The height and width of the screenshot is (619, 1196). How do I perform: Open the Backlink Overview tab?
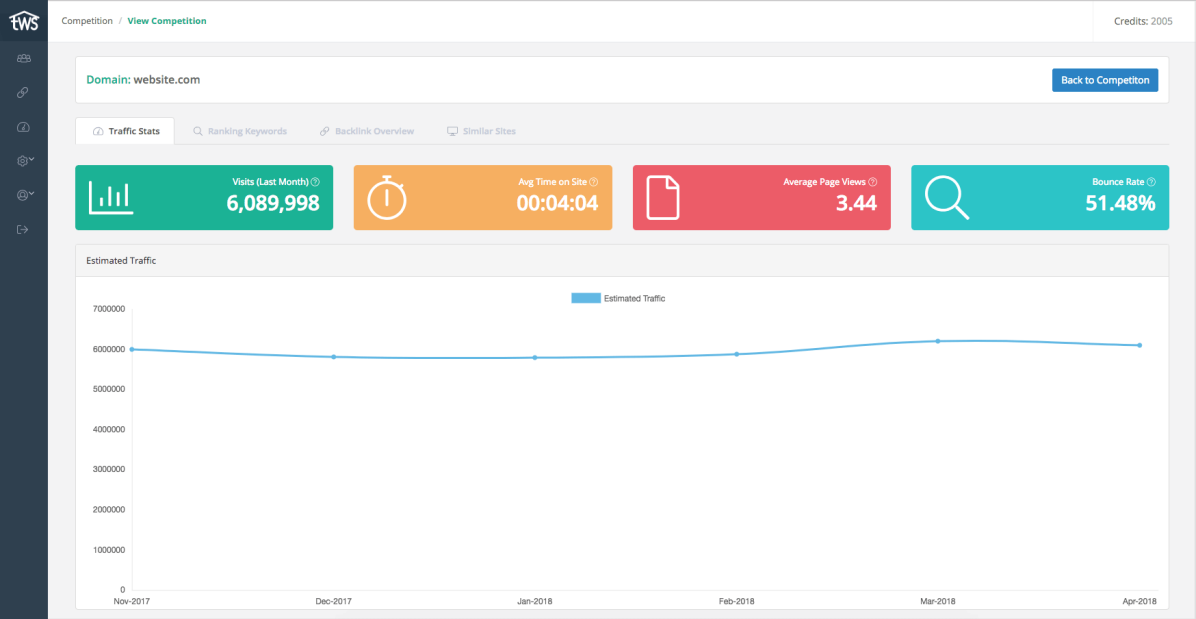click(x=366, y=131)
